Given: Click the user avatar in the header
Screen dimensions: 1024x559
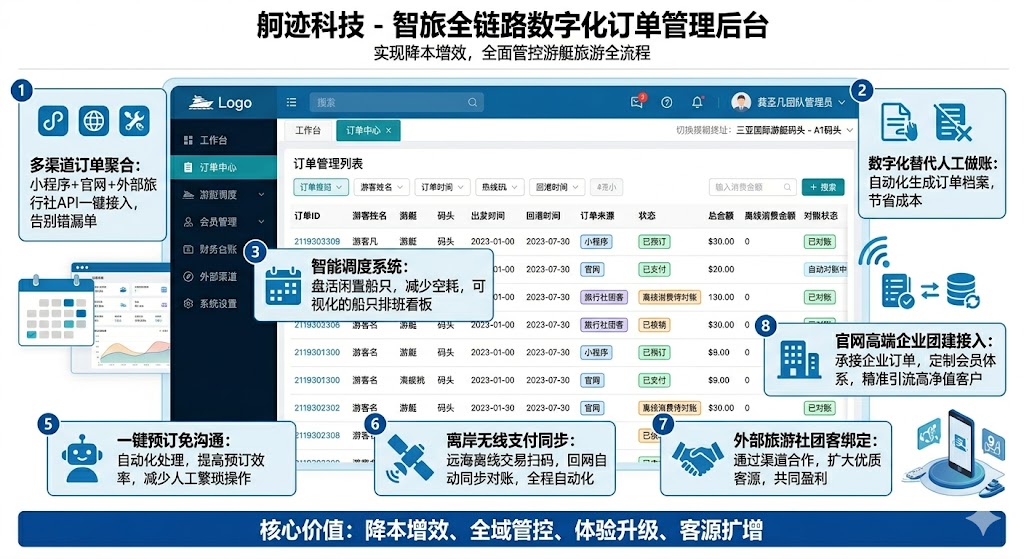Looking at the screenshot, I should [740, 102].
